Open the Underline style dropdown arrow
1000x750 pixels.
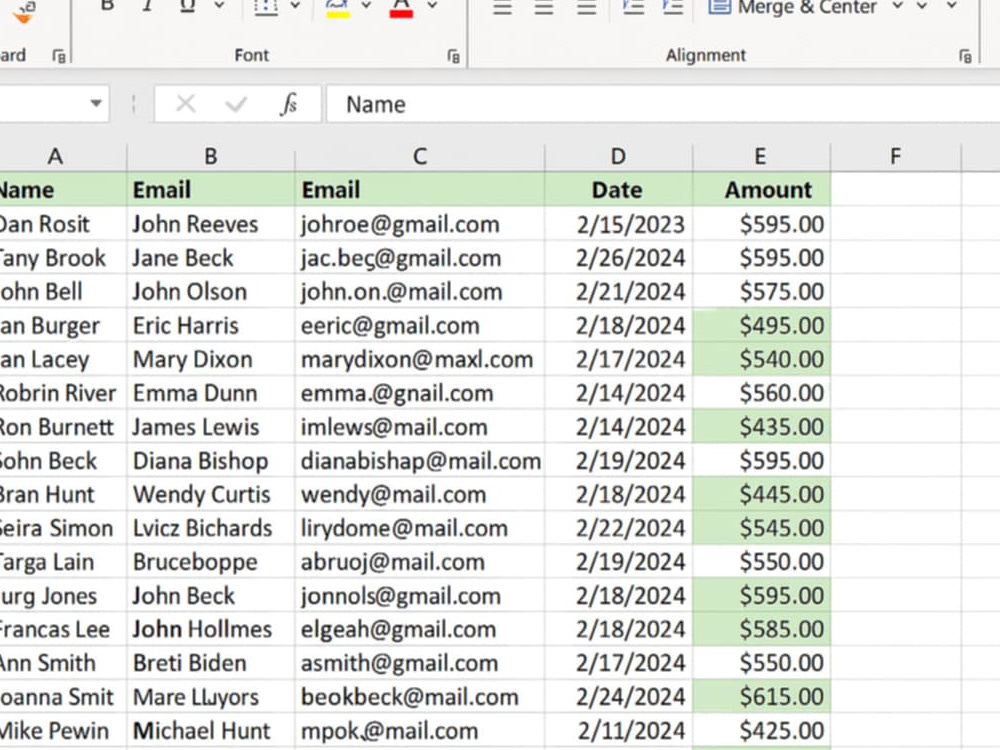219,6
